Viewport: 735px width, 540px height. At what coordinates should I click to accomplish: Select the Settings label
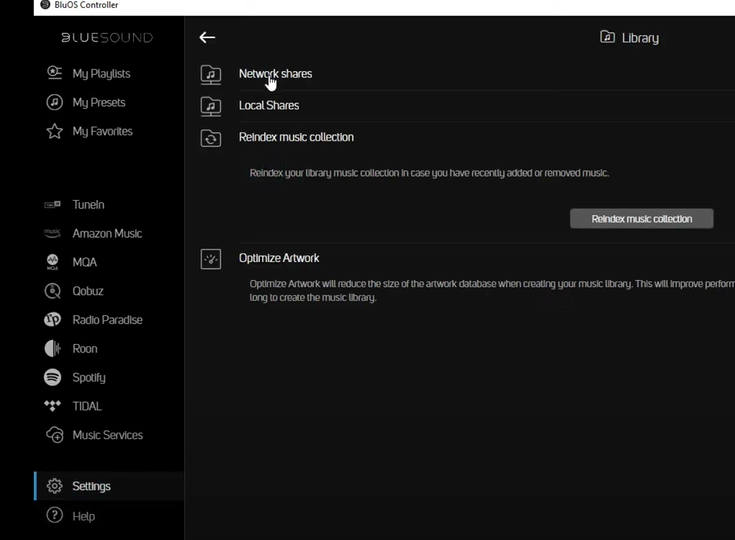point(91,487)
